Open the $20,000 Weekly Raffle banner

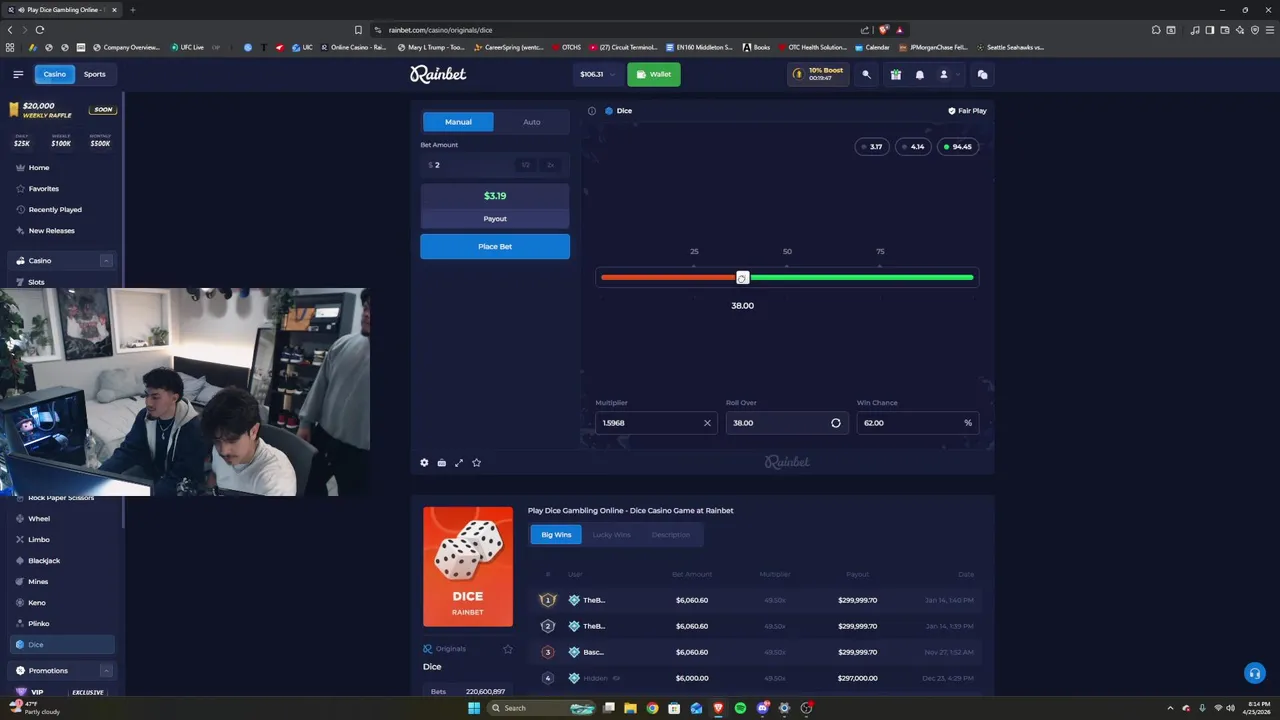click(62, 109)
